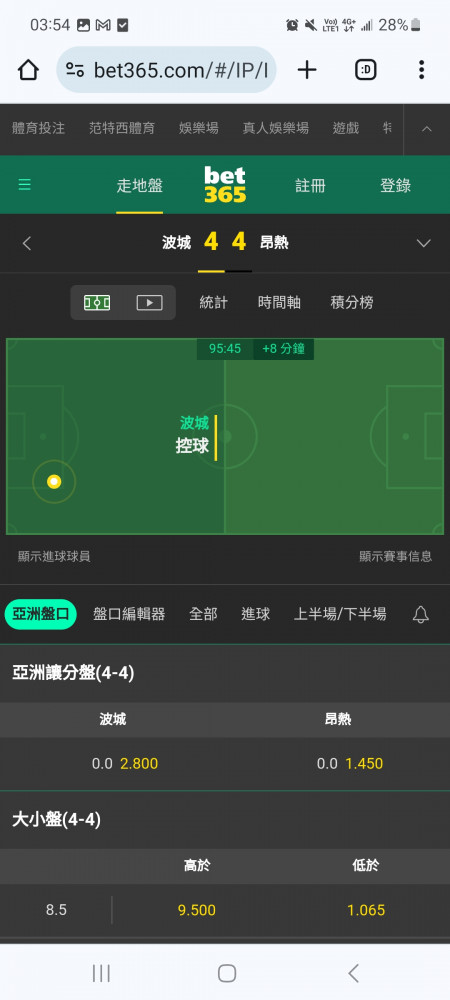The width and height of the screenshot is (450, 1000).
Task: Collapse top category bar with up chevron
Action: 427,129
